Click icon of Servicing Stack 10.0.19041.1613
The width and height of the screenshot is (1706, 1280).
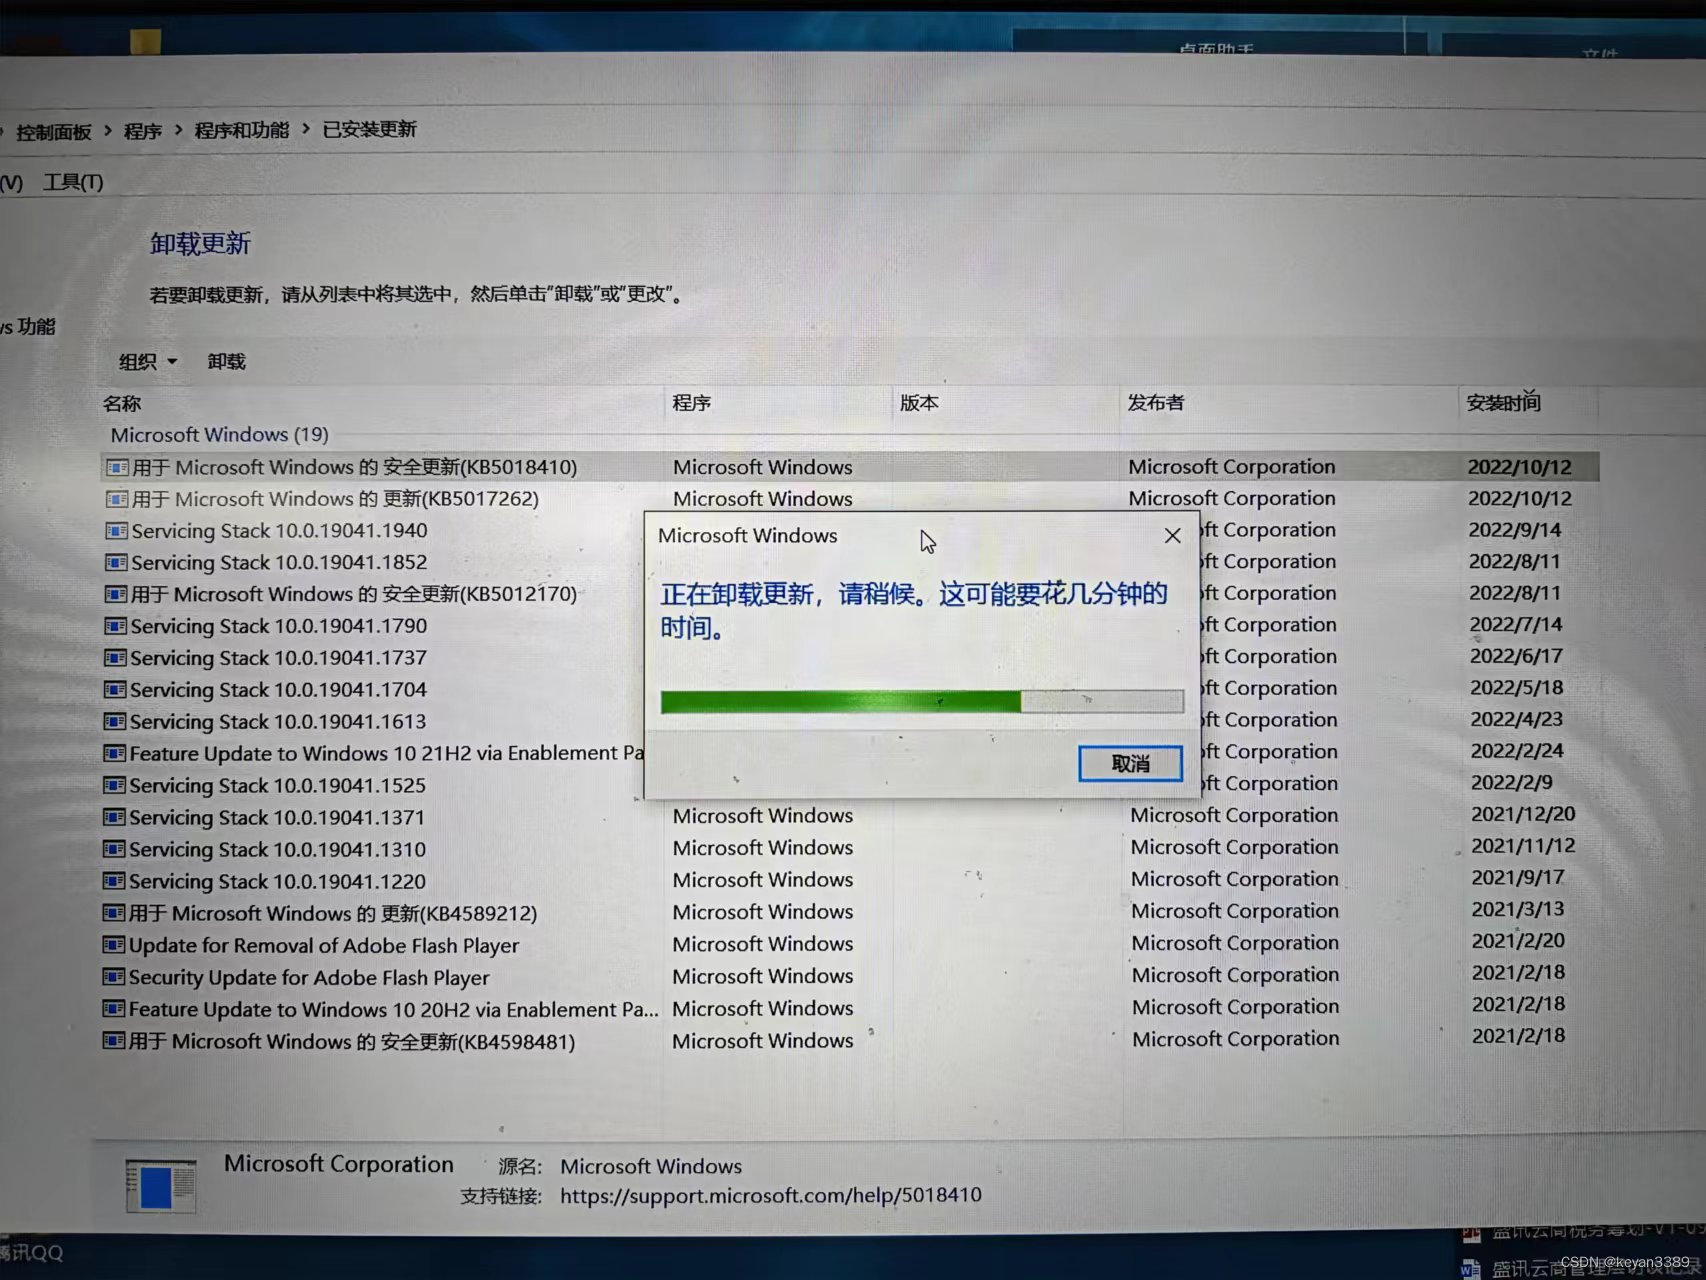(115, 722)
